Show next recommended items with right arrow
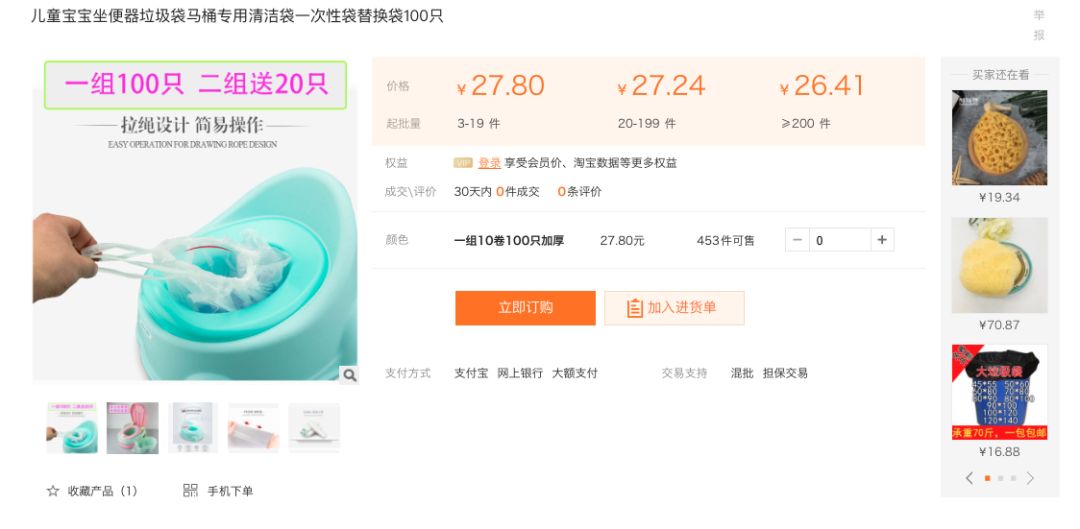 [1030, 478]
